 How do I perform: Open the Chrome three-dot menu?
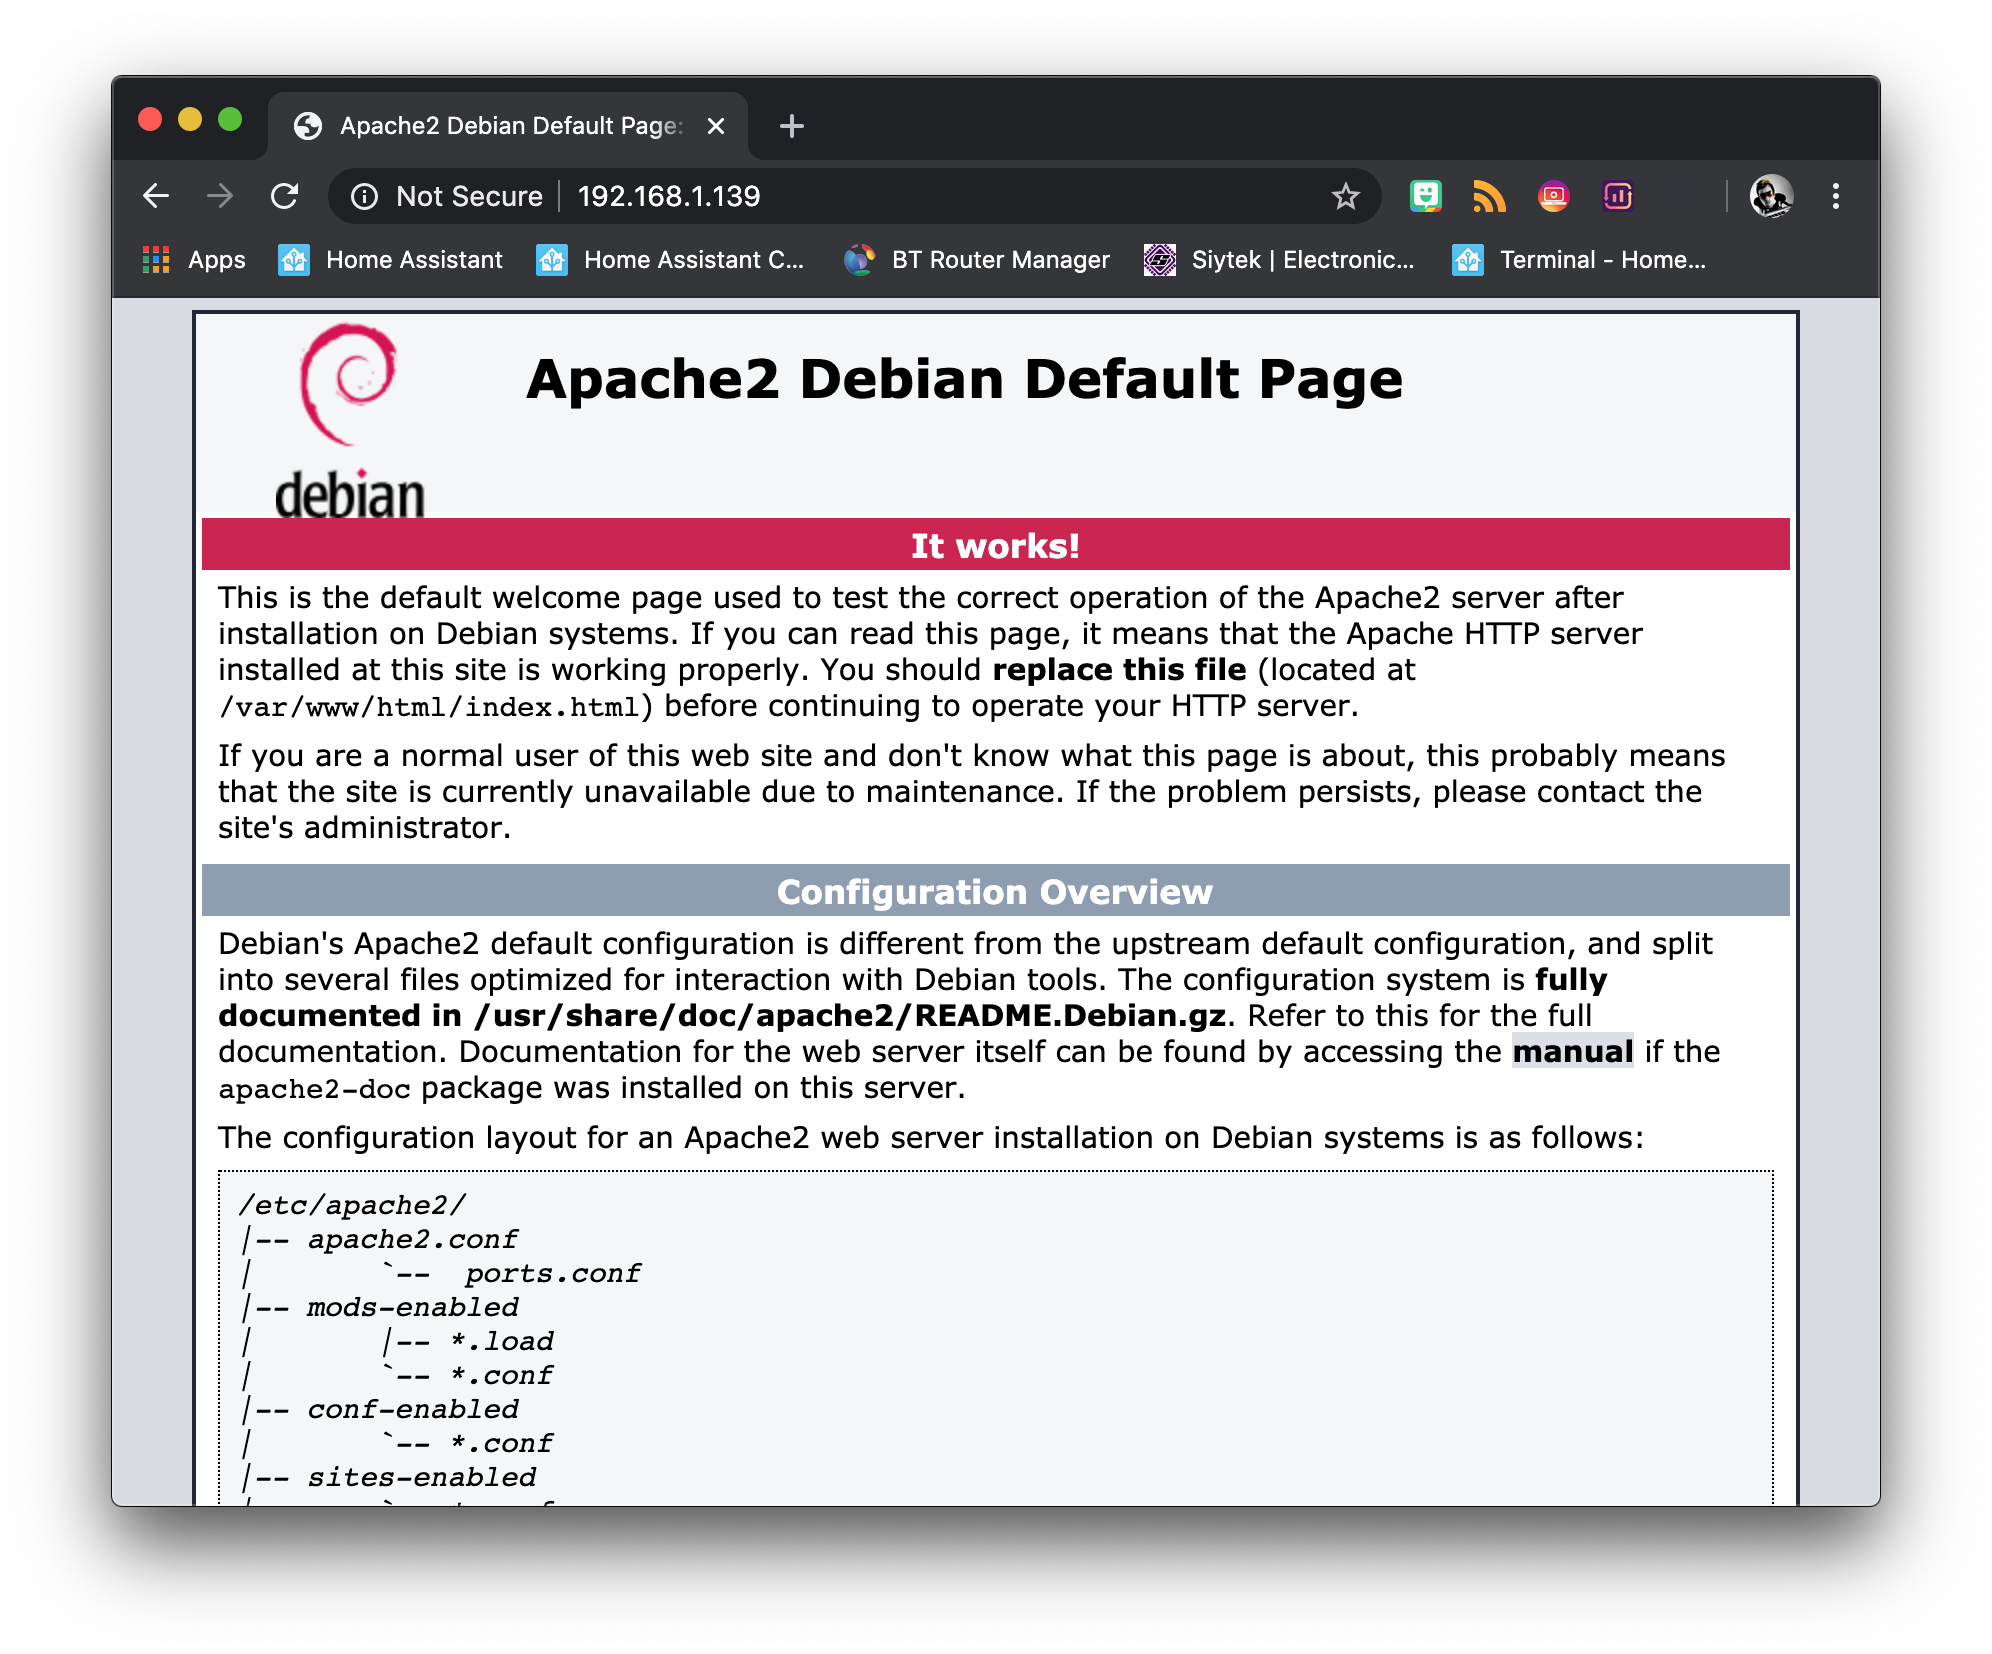click(x=1835, y=196)
